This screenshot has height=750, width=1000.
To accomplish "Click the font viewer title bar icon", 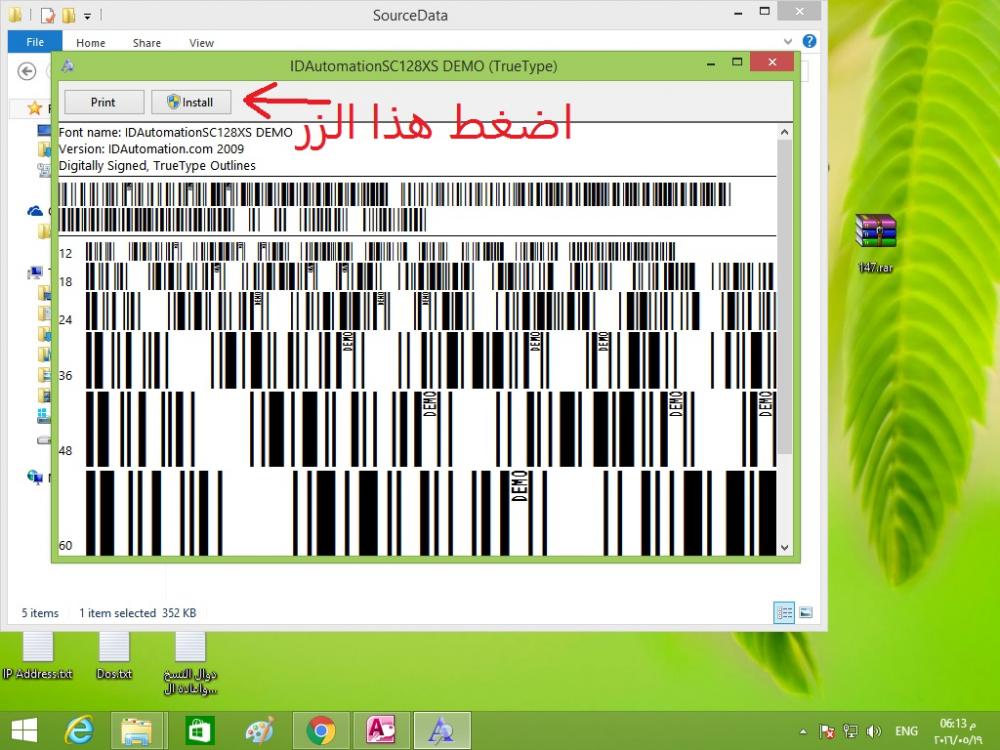I will coord(68,66).
